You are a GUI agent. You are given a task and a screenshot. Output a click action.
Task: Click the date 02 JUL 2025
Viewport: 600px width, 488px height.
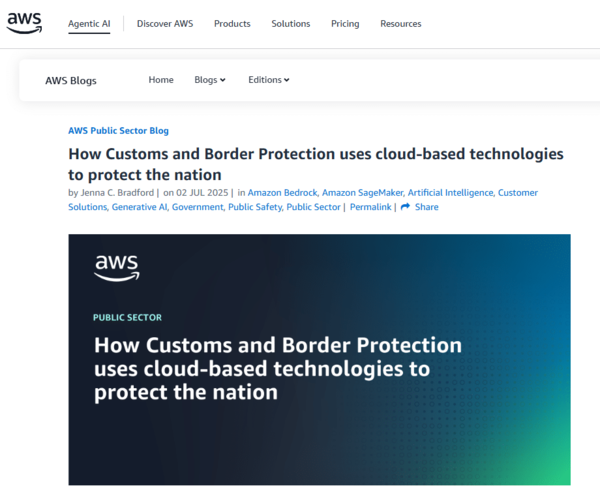[x=202, y=193]
